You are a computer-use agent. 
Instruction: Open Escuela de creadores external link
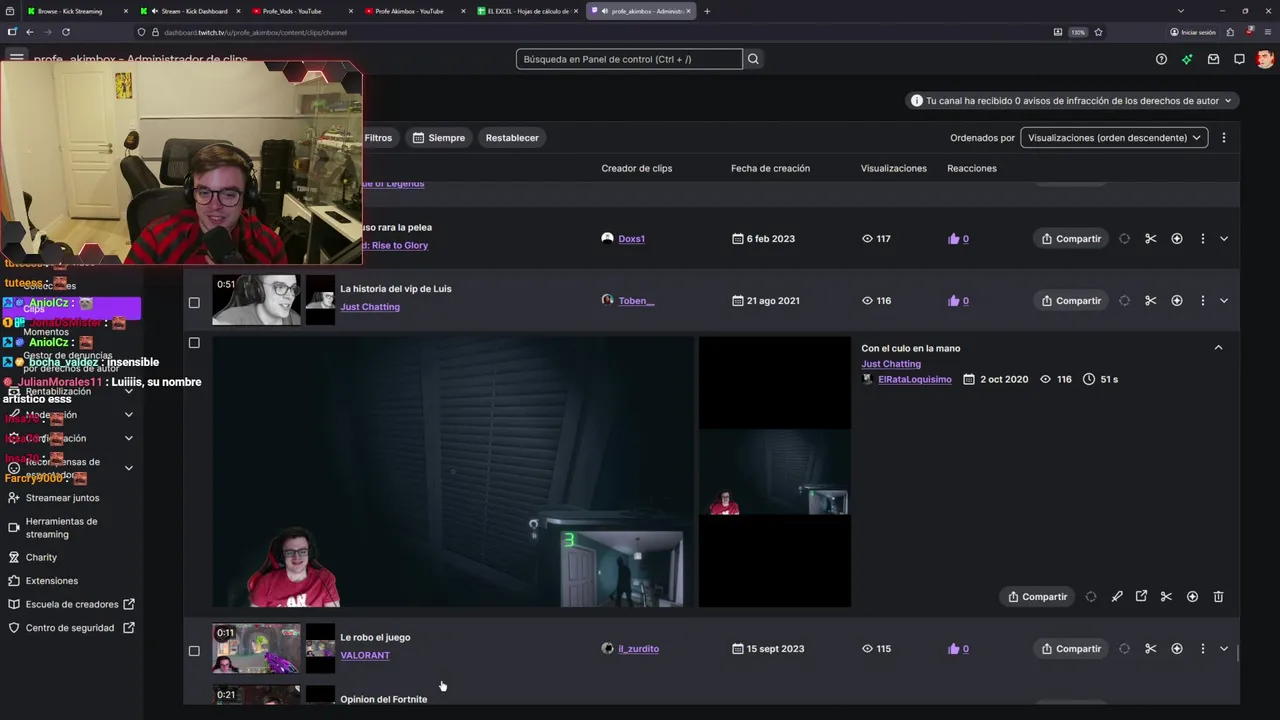[x=72, y=605]
